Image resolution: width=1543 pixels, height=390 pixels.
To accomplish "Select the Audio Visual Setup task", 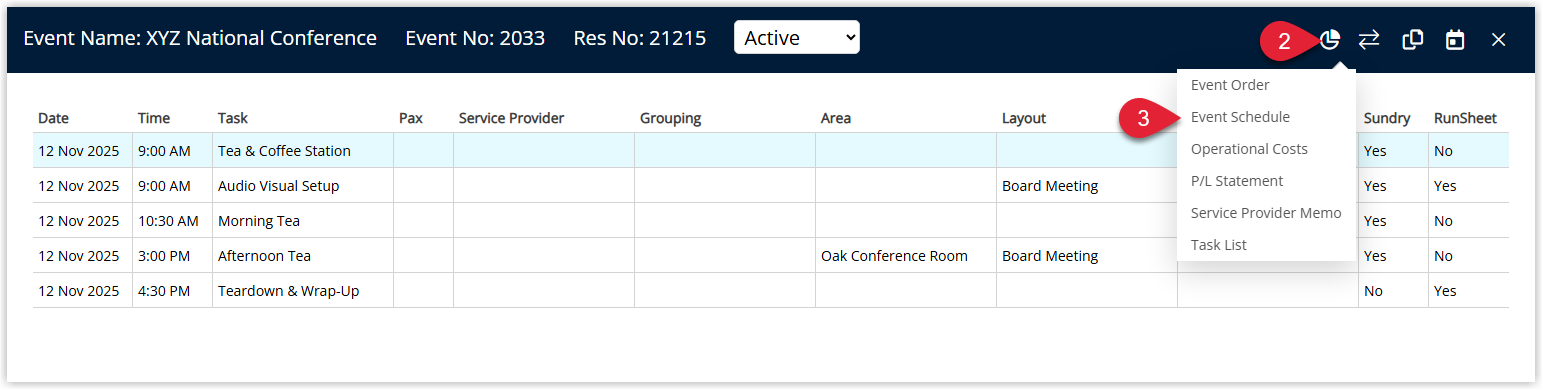I will point(279,186).
